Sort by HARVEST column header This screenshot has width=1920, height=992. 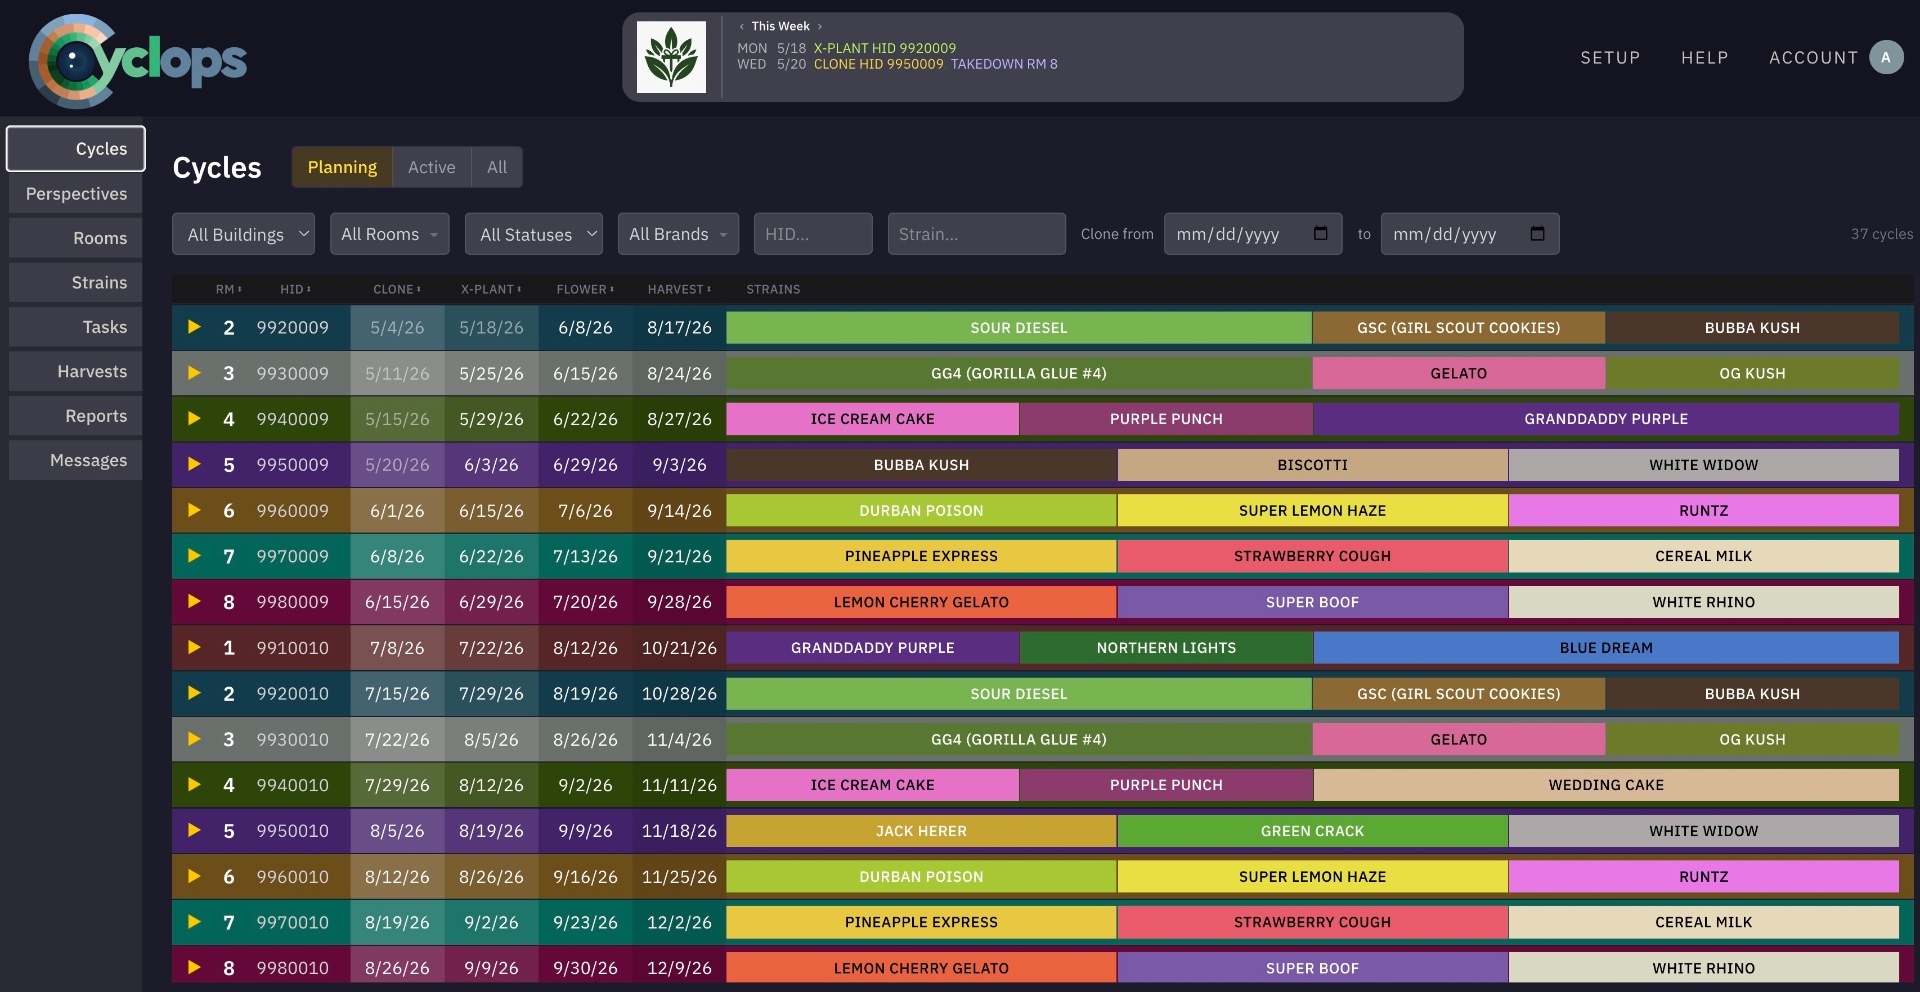click(x=679, y=289)
